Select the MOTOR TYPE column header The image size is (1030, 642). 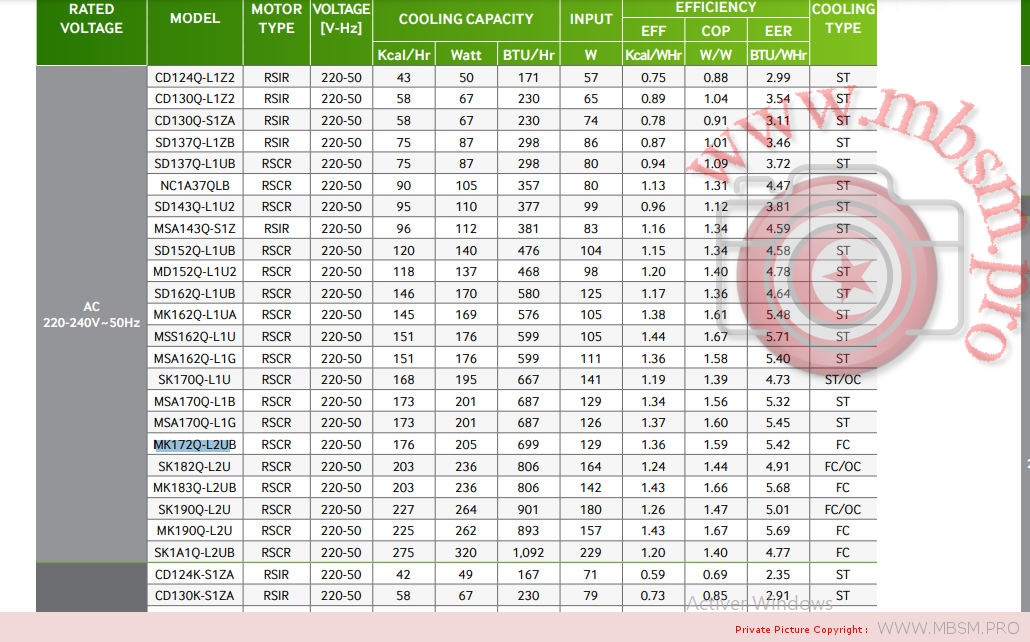click(277, 19)
